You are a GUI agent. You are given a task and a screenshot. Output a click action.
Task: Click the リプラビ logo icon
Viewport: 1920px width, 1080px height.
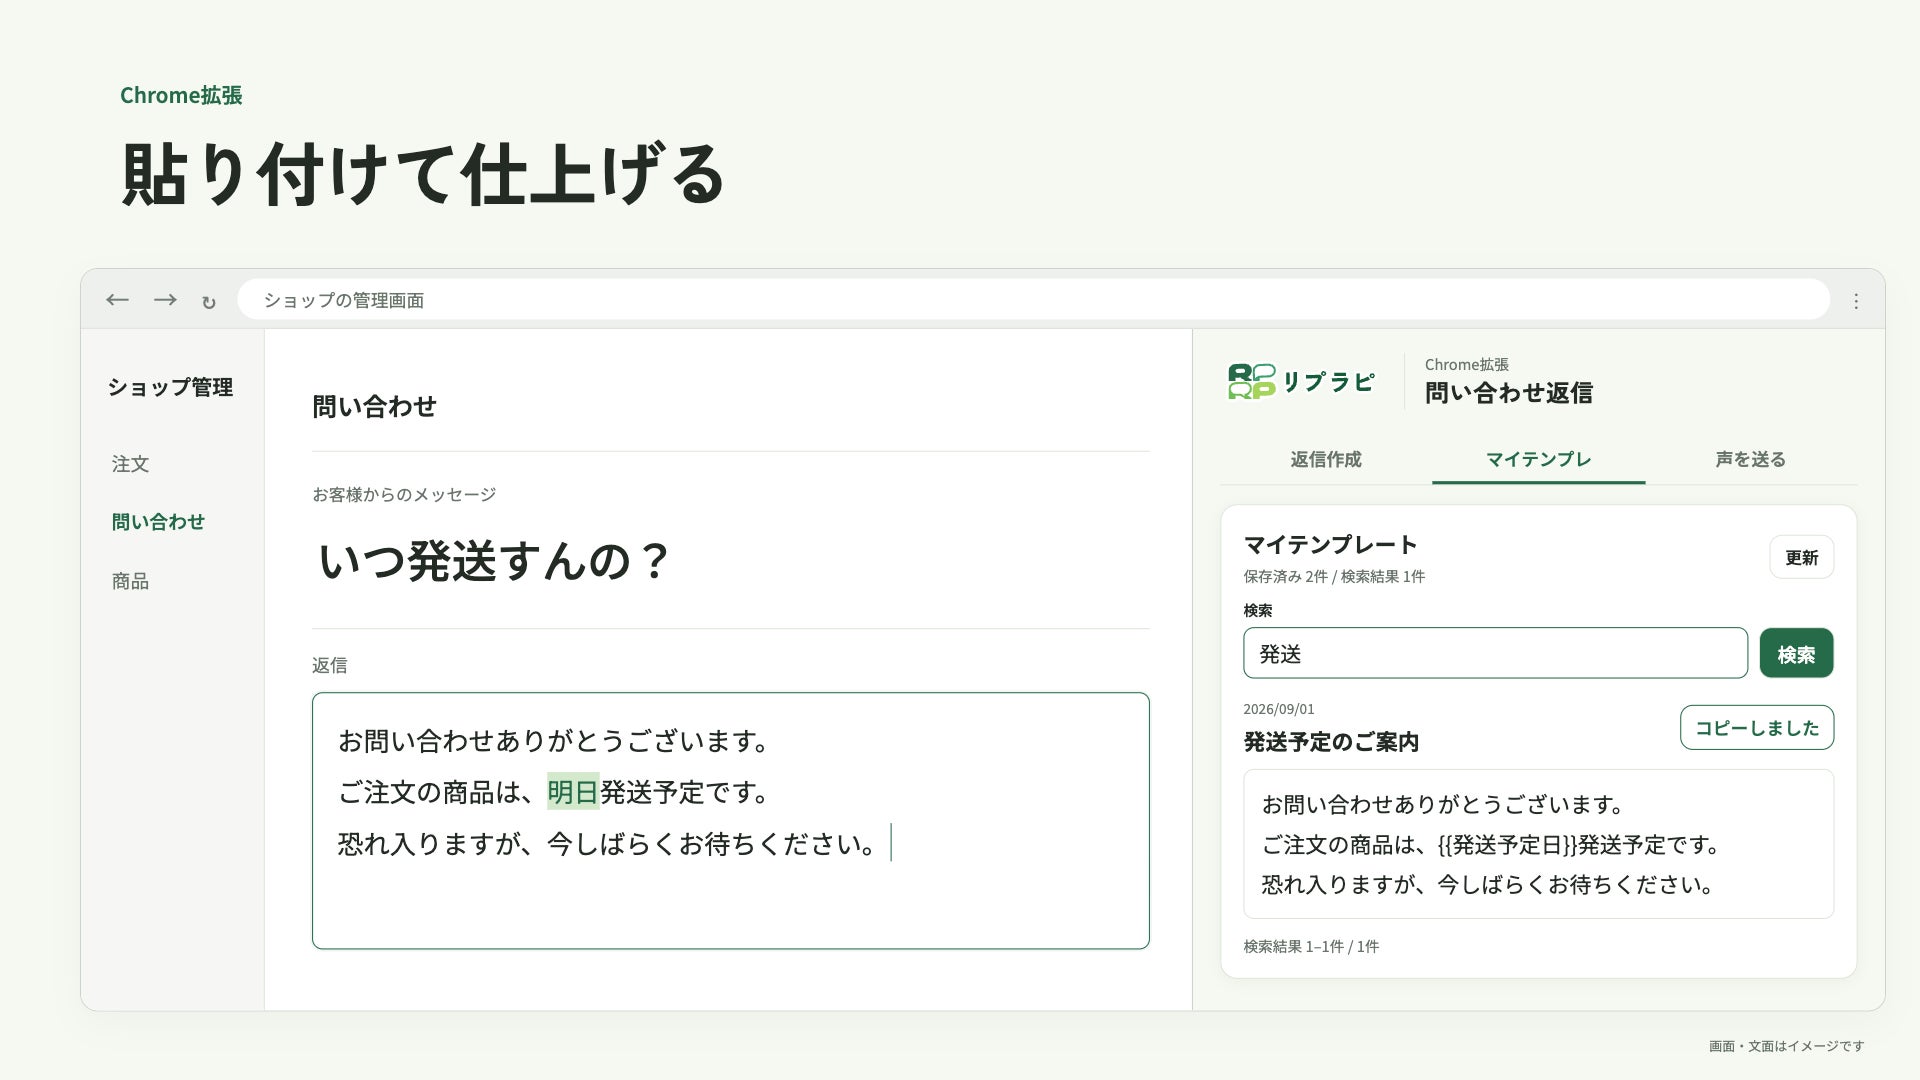1251,381
